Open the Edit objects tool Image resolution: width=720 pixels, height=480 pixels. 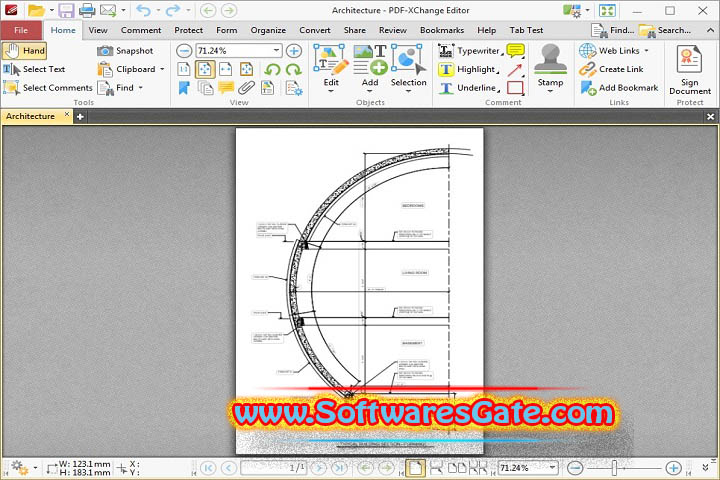[331, 68]
